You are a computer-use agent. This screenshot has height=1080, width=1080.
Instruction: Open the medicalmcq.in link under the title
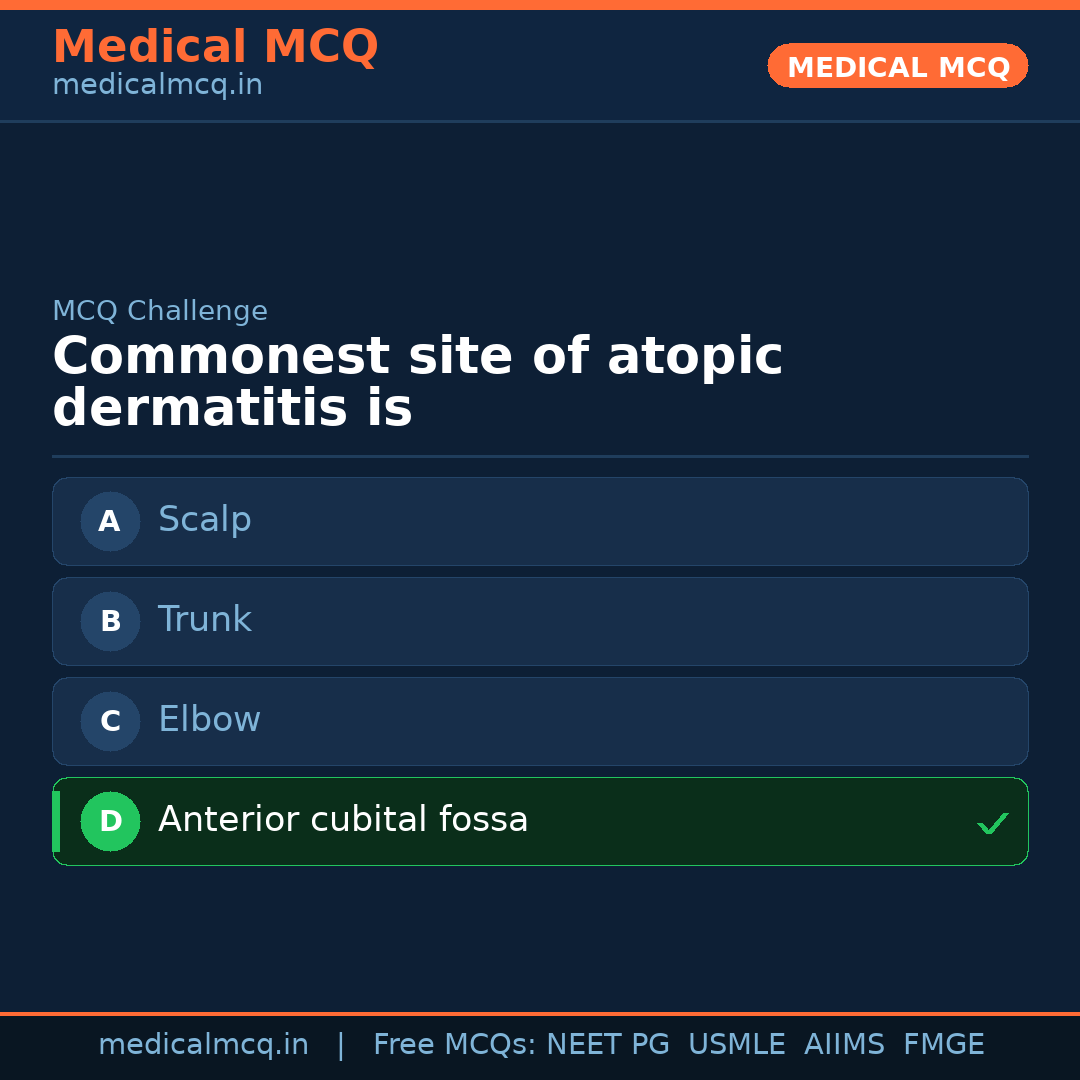(157, 86)
